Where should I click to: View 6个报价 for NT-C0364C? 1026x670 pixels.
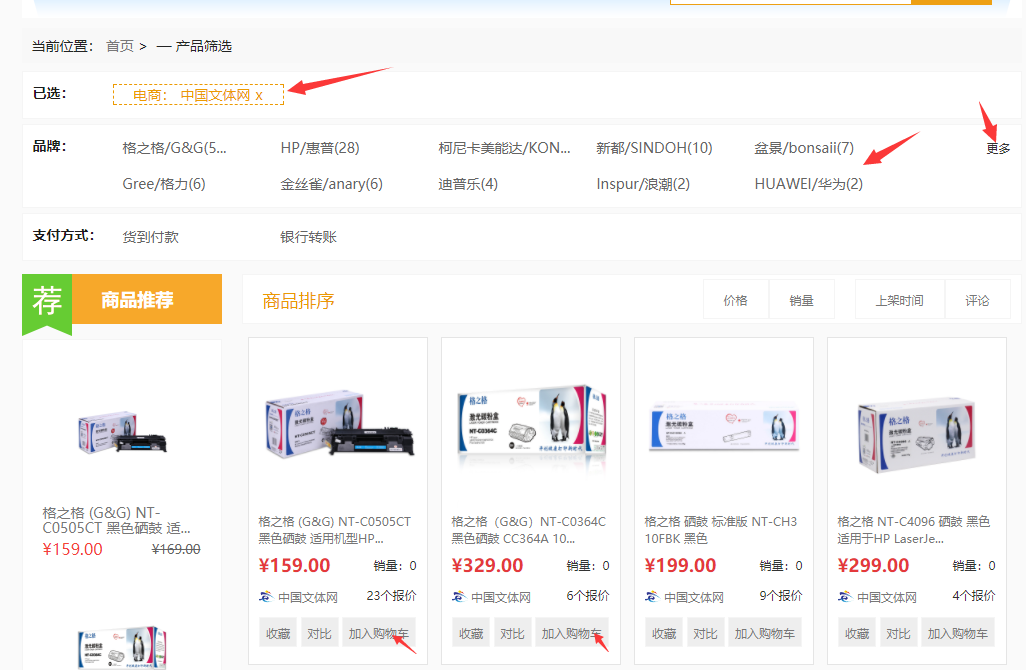pos(588,596)
